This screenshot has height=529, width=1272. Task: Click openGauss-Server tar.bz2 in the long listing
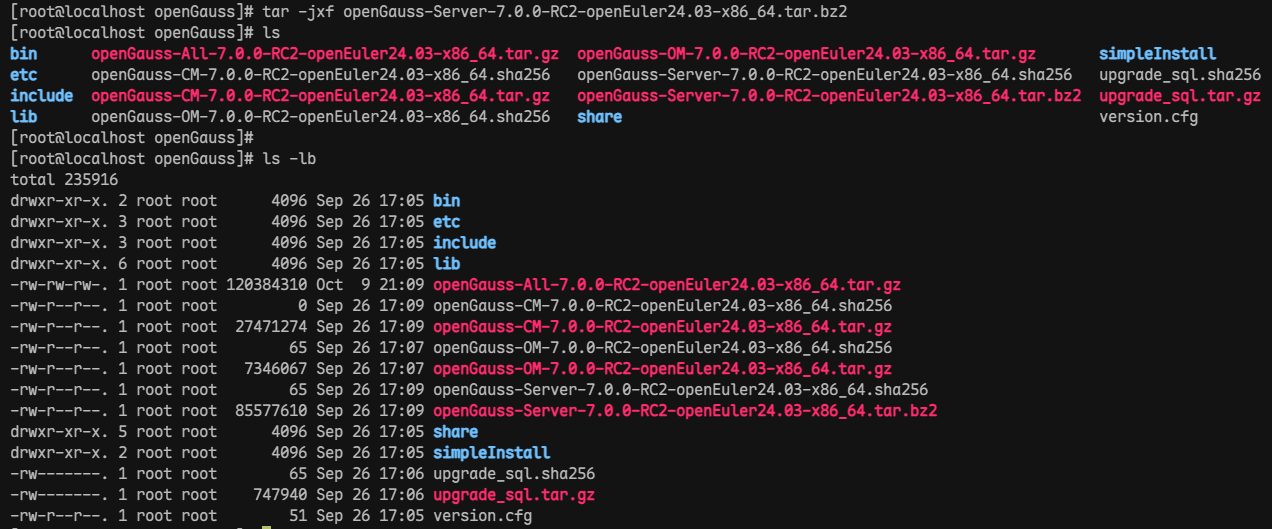pyautogui.click(x=685, y=411)
